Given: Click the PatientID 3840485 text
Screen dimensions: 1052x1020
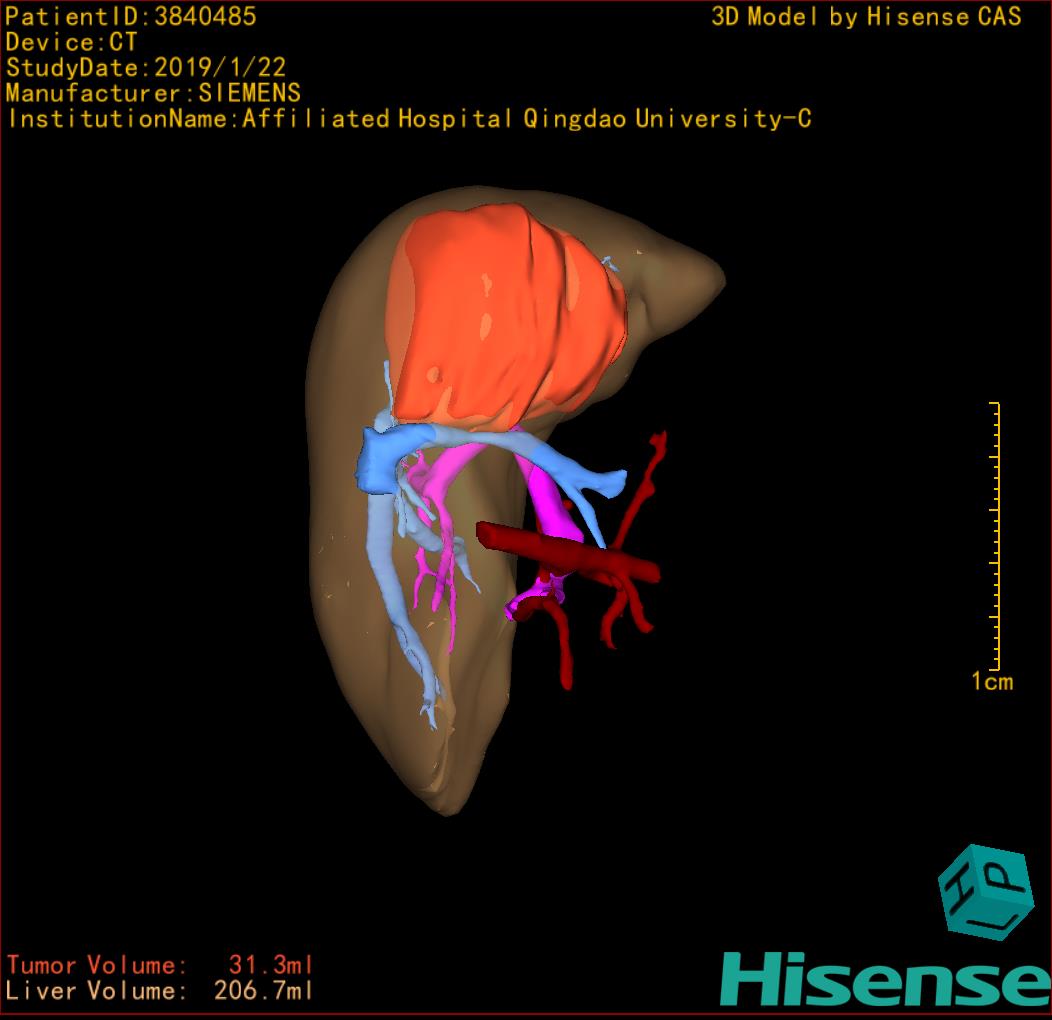Looking at the screenshot, I should coord(131,17).
